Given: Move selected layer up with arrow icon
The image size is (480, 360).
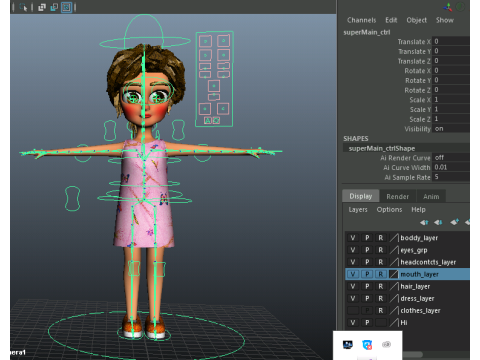Looking at the screenshot, I should pyautogui.click(x=424, y=222).
